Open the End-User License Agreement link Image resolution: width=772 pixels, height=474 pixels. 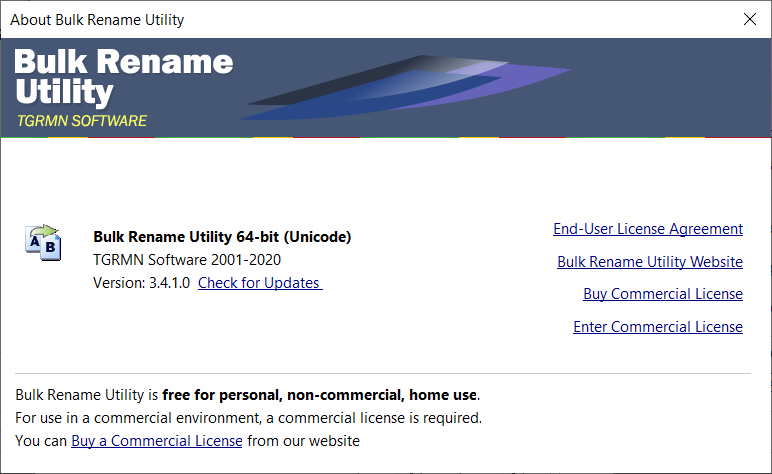pos(648,229)
